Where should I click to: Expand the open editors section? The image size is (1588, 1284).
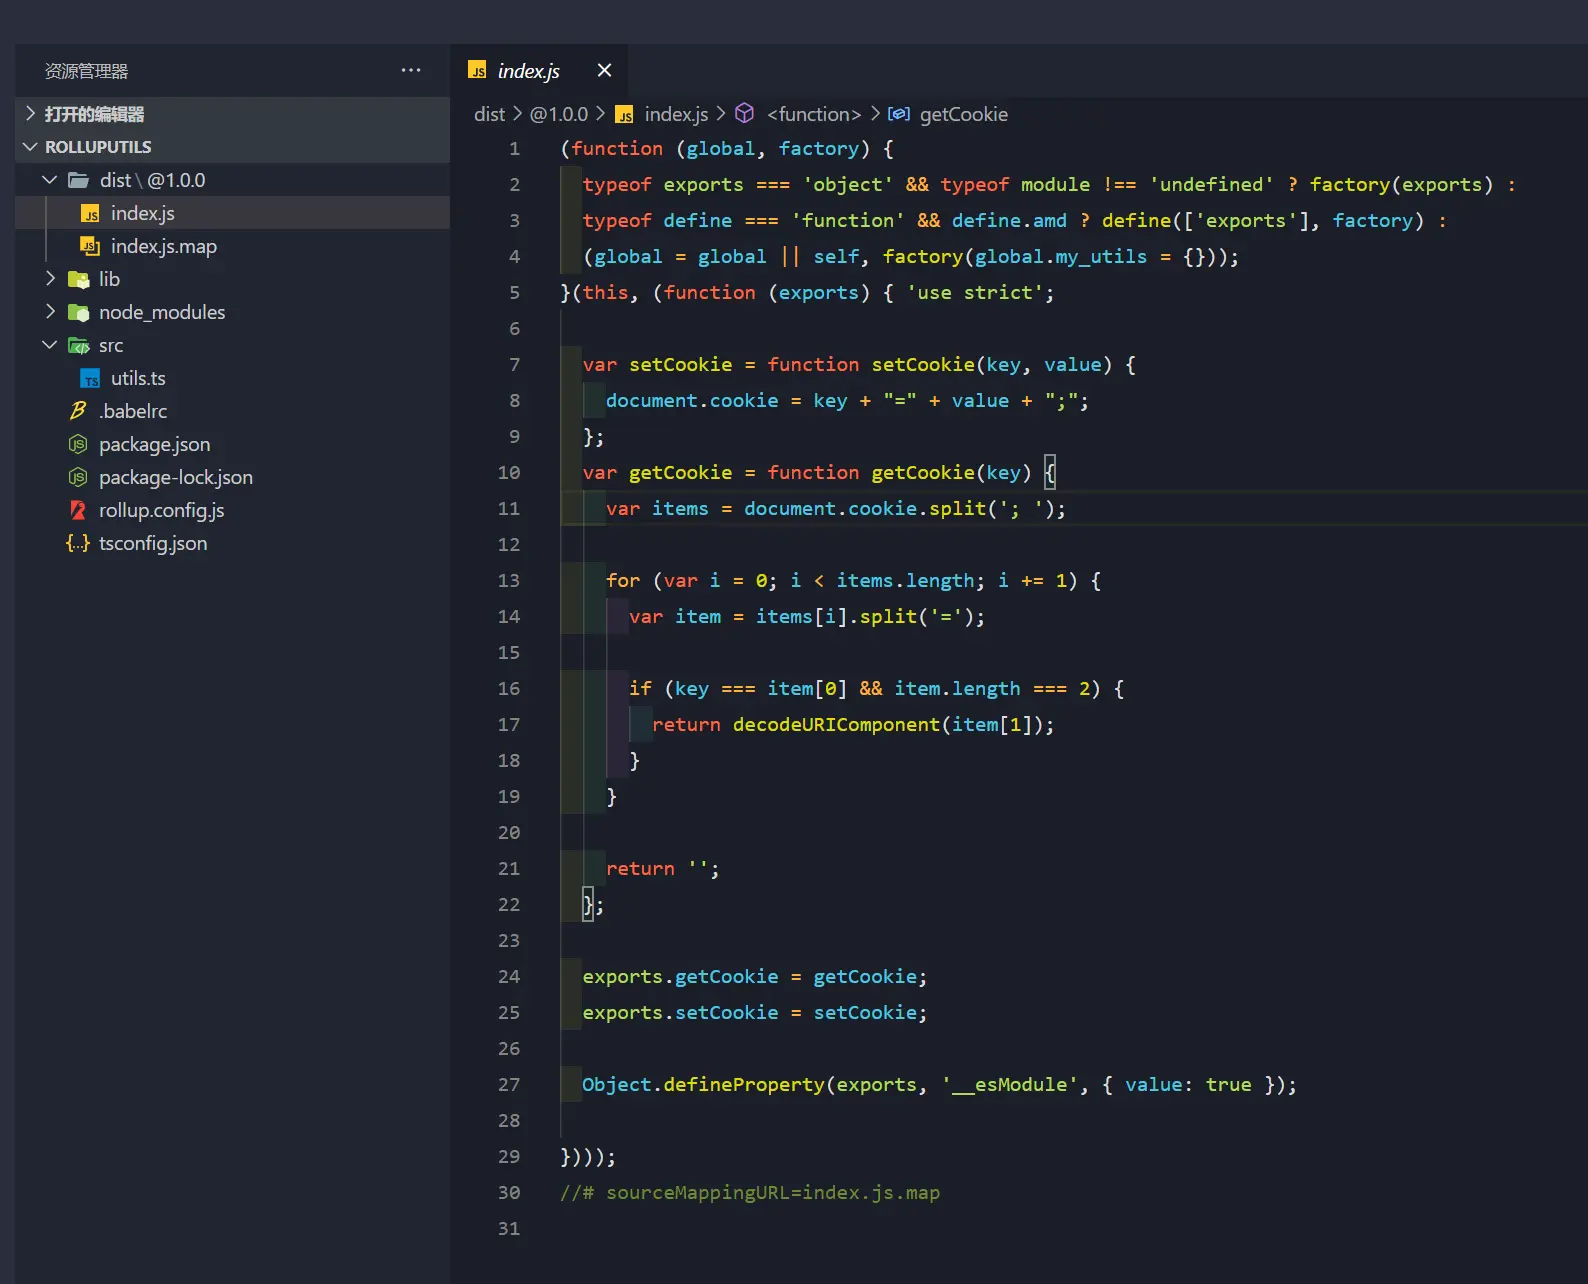coord(30,114)
